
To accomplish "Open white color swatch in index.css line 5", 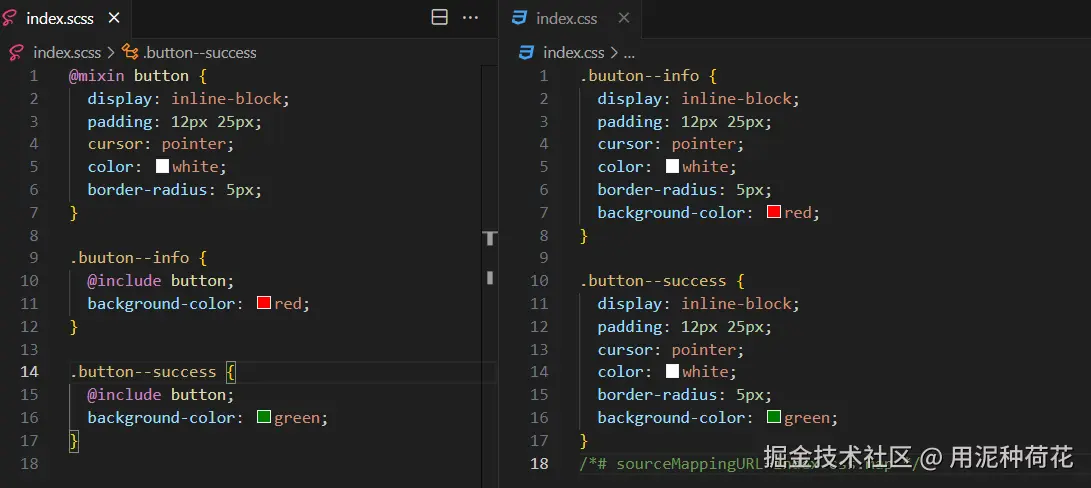I will 672,166.
